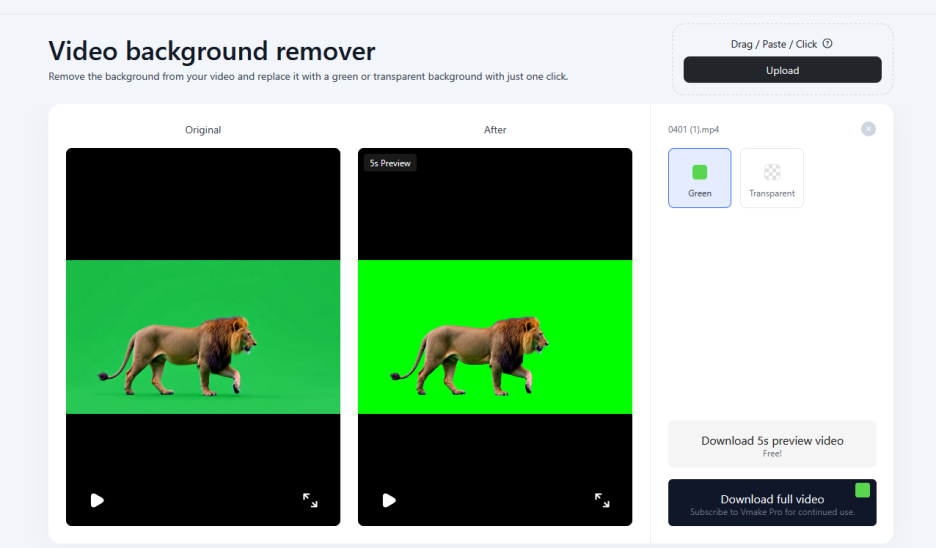Click the lion in the After video
Screen dimensions: 936x548
click(482, 350)
